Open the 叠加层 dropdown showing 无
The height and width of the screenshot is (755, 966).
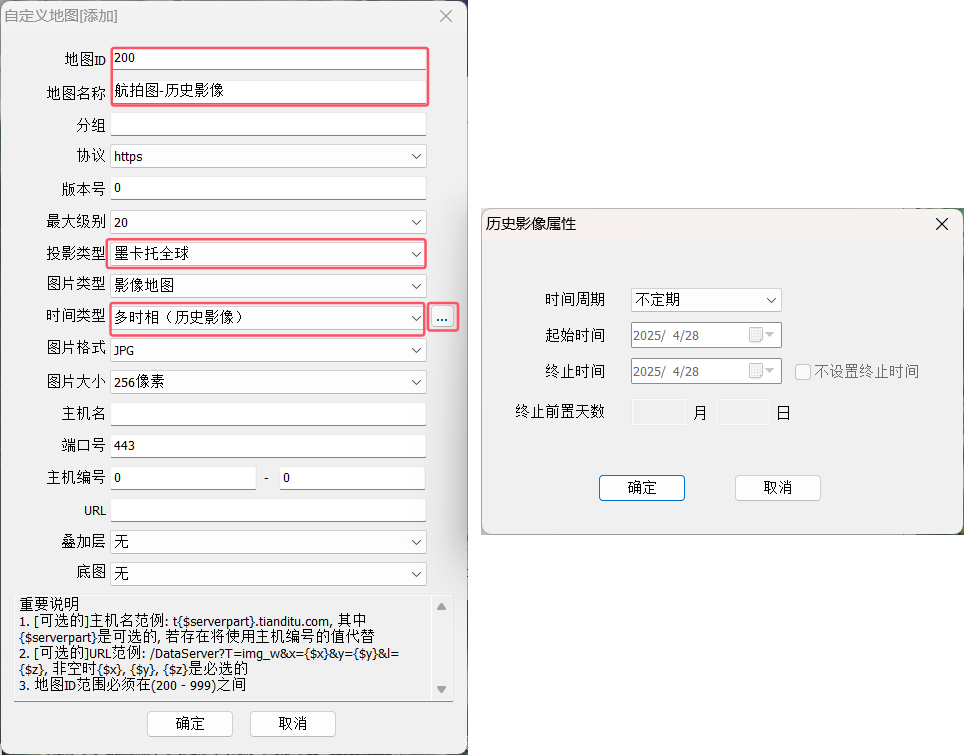coord(268,542)
